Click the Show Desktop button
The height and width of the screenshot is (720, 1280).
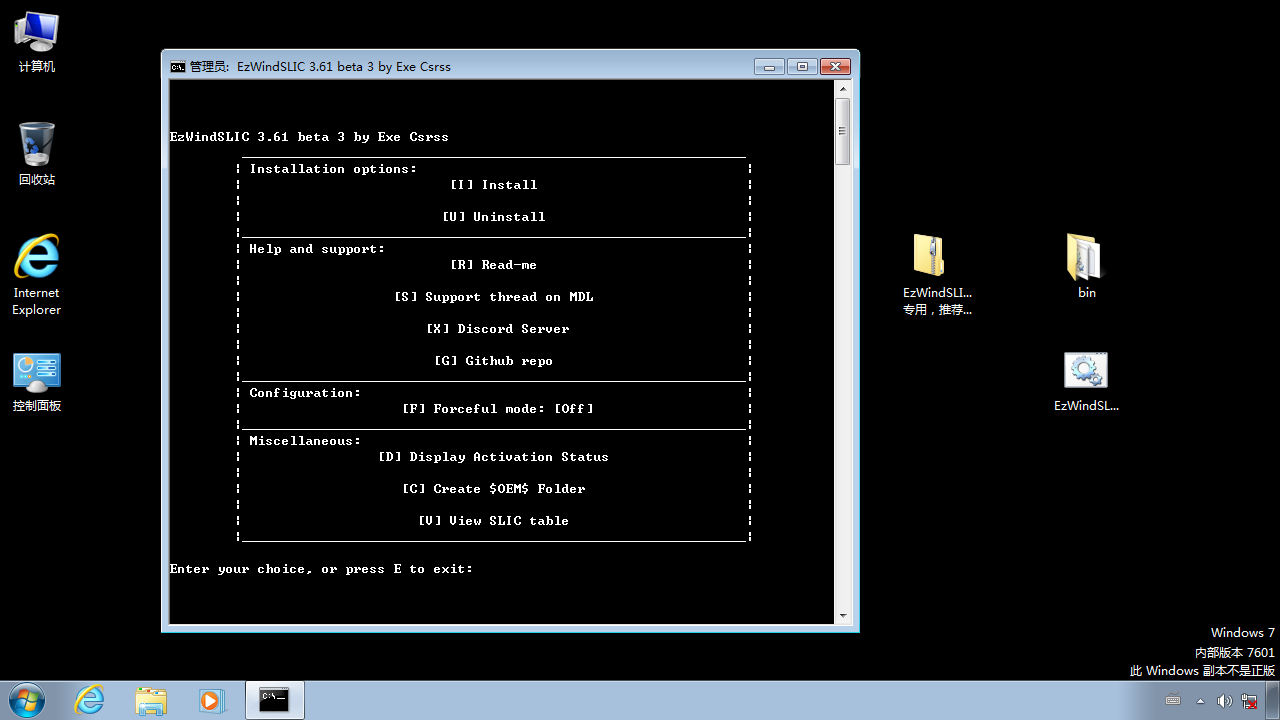[x=1273, y=700]
